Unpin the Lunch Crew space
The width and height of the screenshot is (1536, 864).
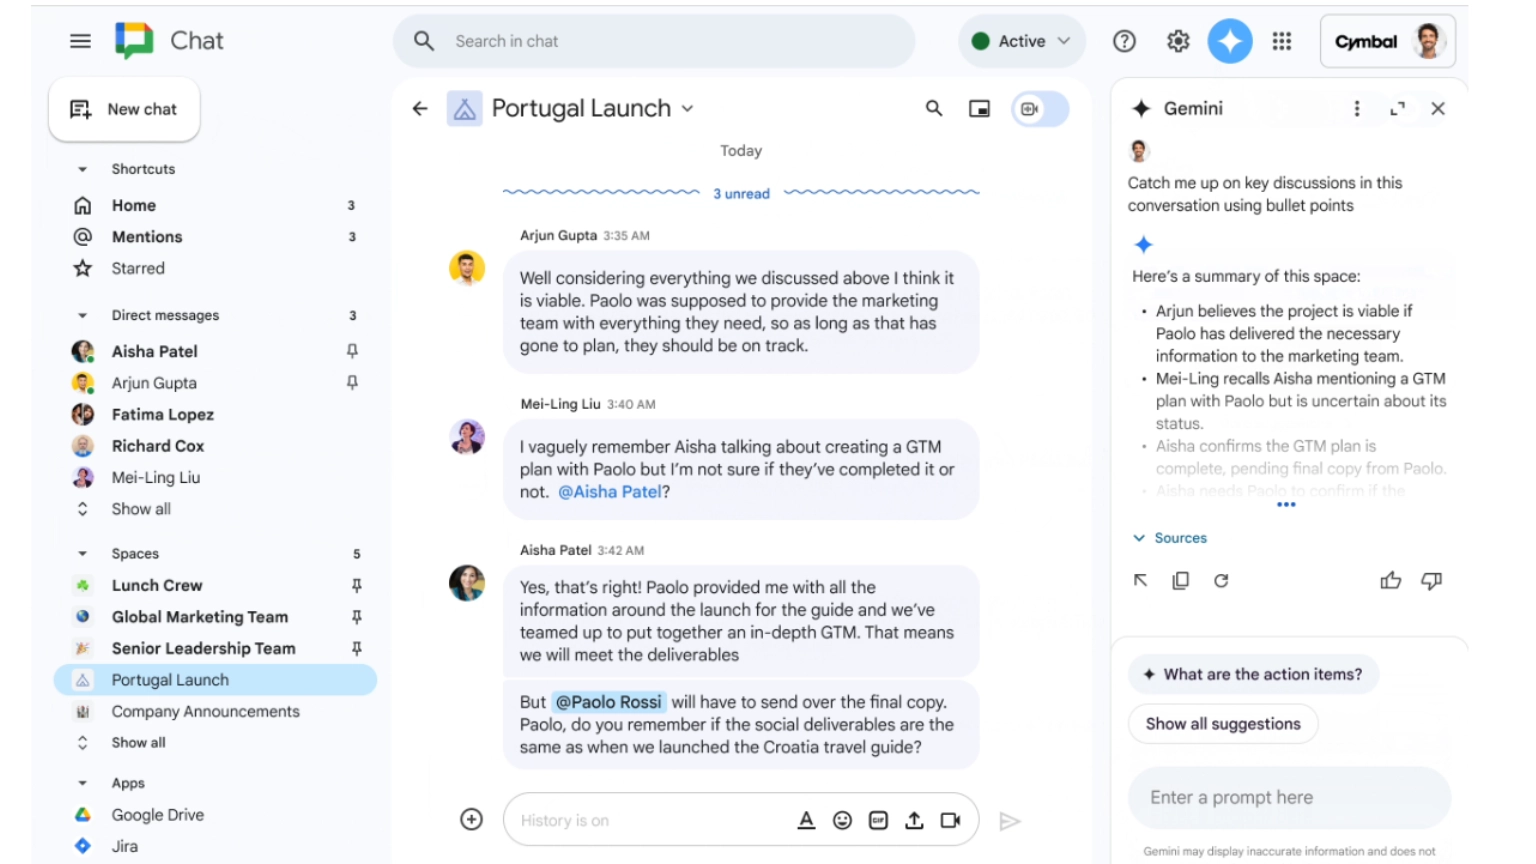pos(356,585)
